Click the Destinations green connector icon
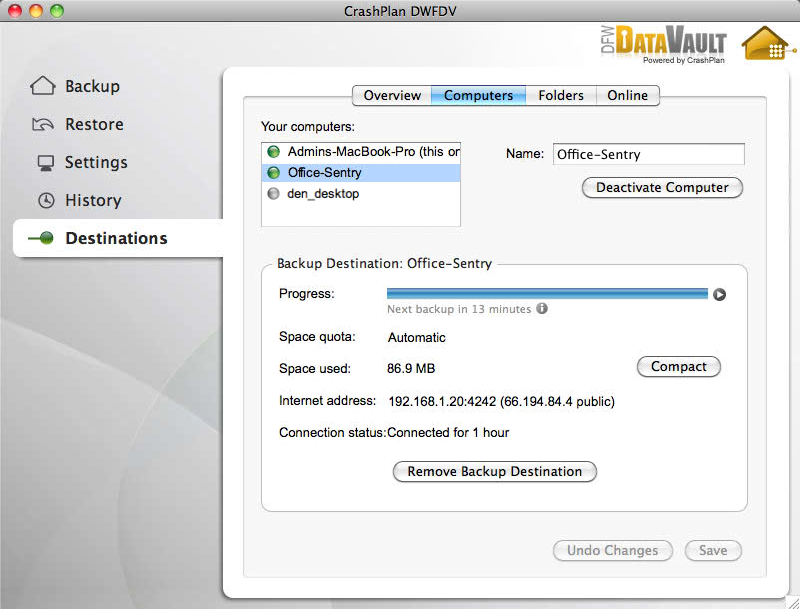This screenshot has width=800, height=609. [41, 238]
